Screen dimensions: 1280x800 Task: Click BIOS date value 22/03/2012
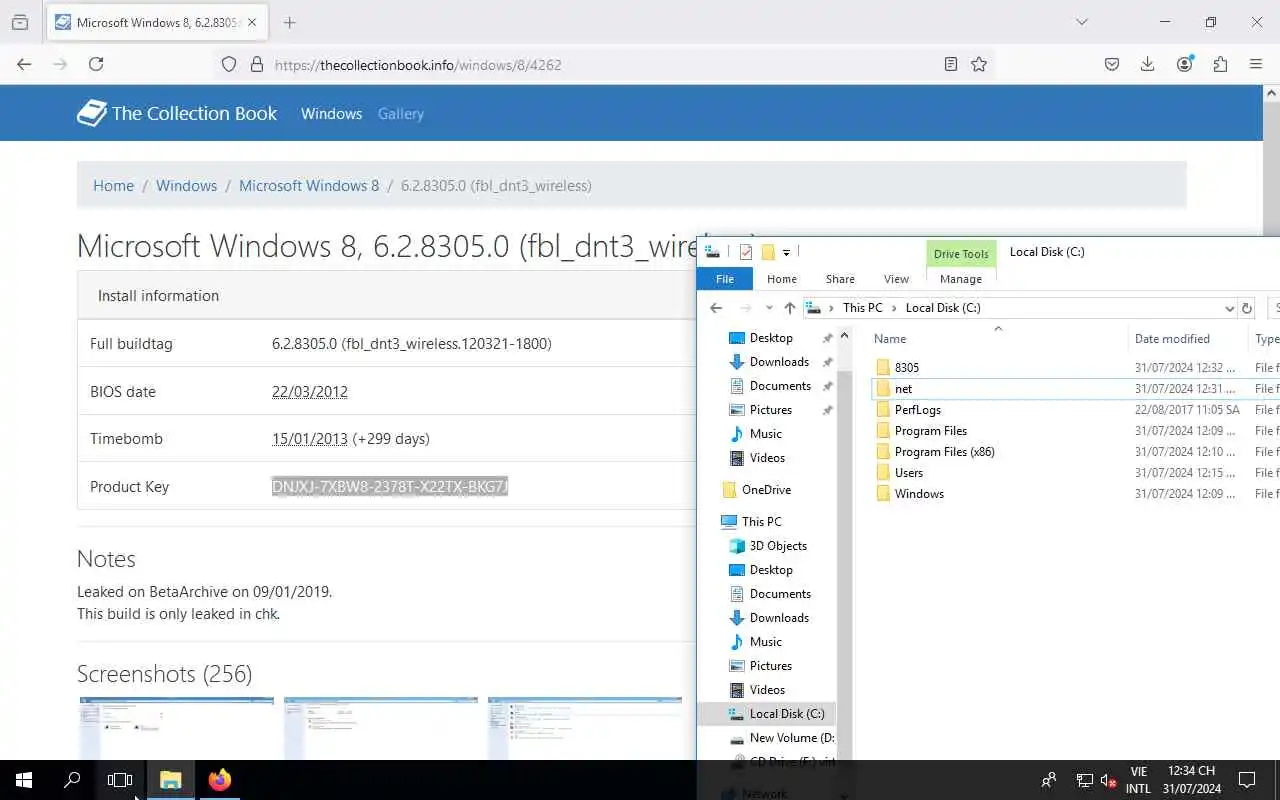coord(310,392)
